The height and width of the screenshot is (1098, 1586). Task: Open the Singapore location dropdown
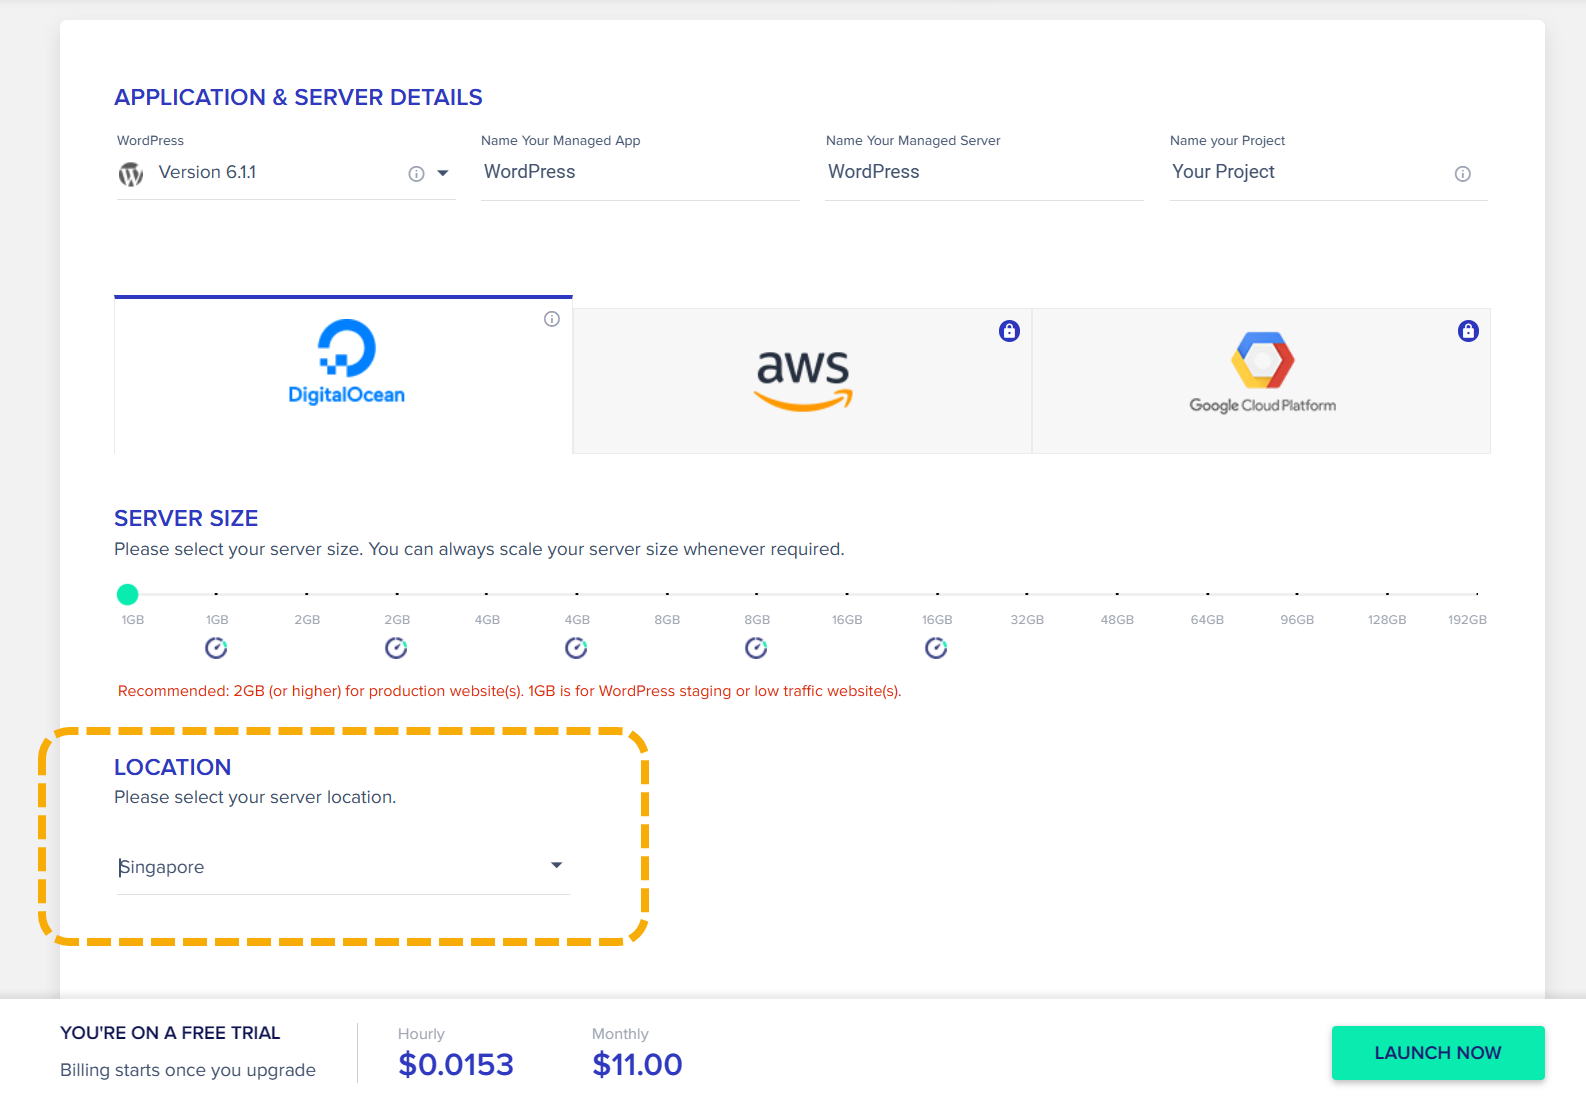(x=343, y=867)
